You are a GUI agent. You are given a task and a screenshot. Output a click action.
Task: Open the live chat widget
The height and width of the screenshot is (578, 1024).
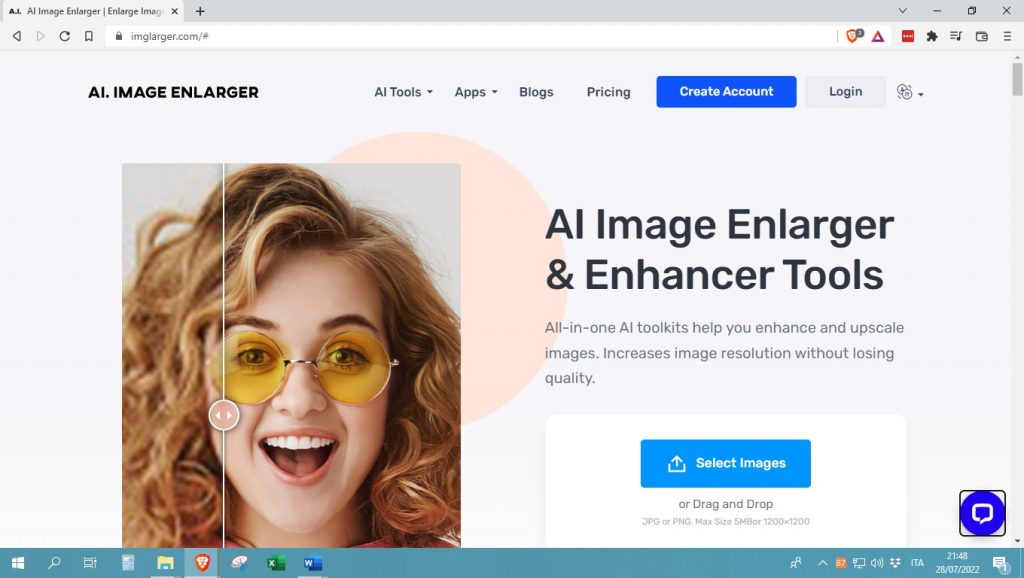tap(982, 513)
